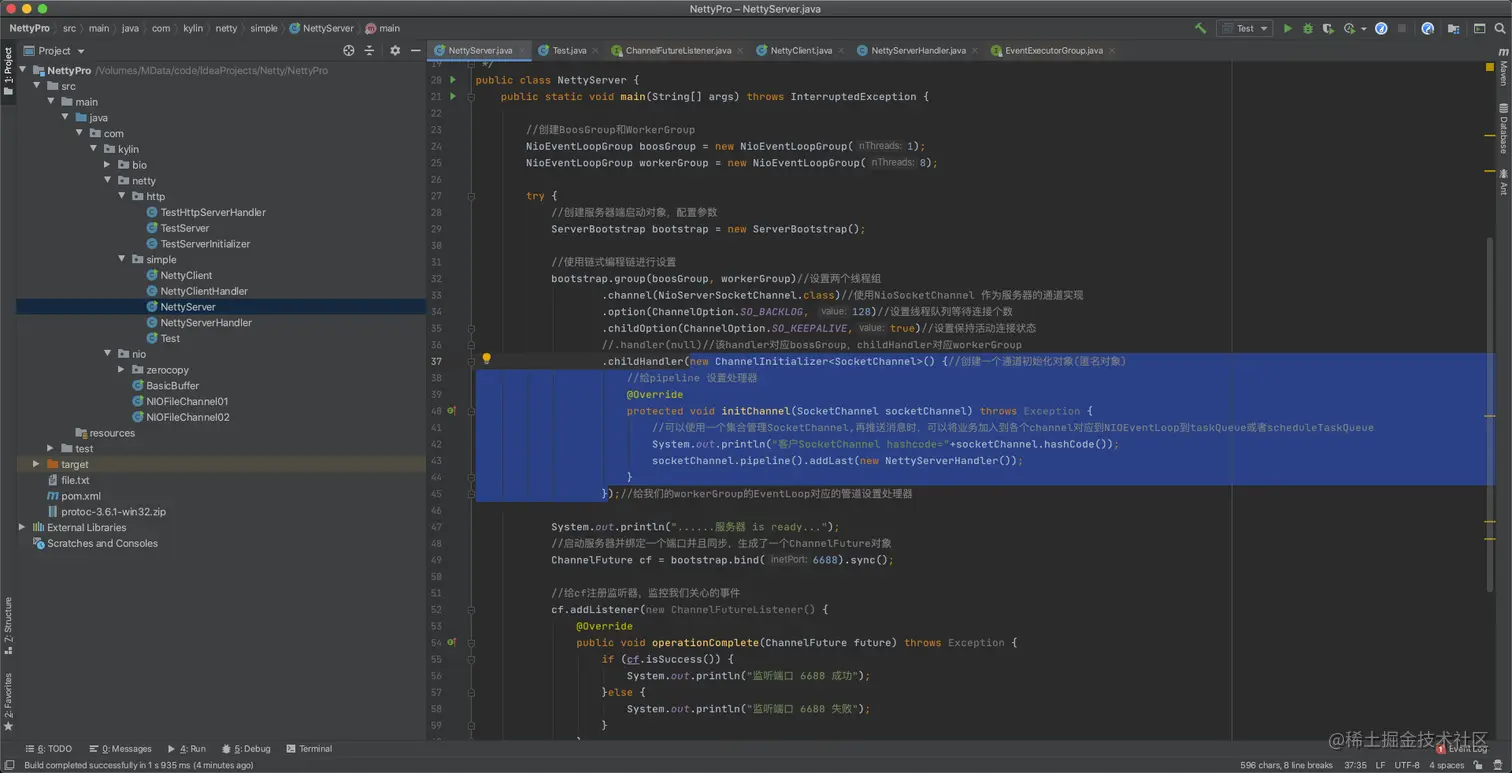1512x773 pixels.
Task: Collapse the main folder in tree
Action: [51, 102]
